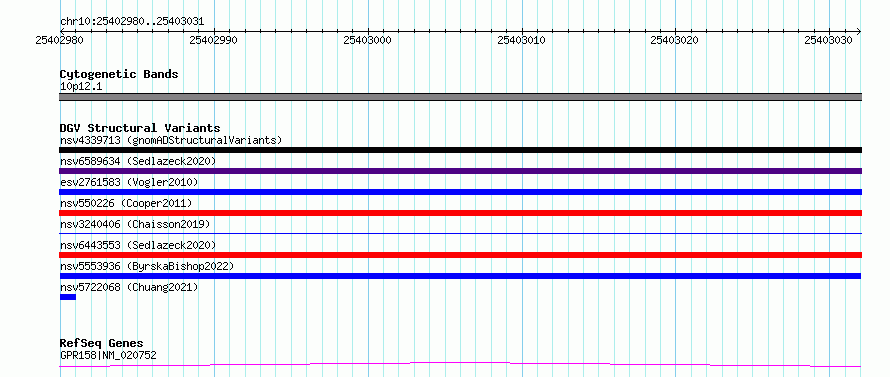Select the RefSeq Genes track title
Viewport: 890px width, 377px height.
(x=102, y=344)
